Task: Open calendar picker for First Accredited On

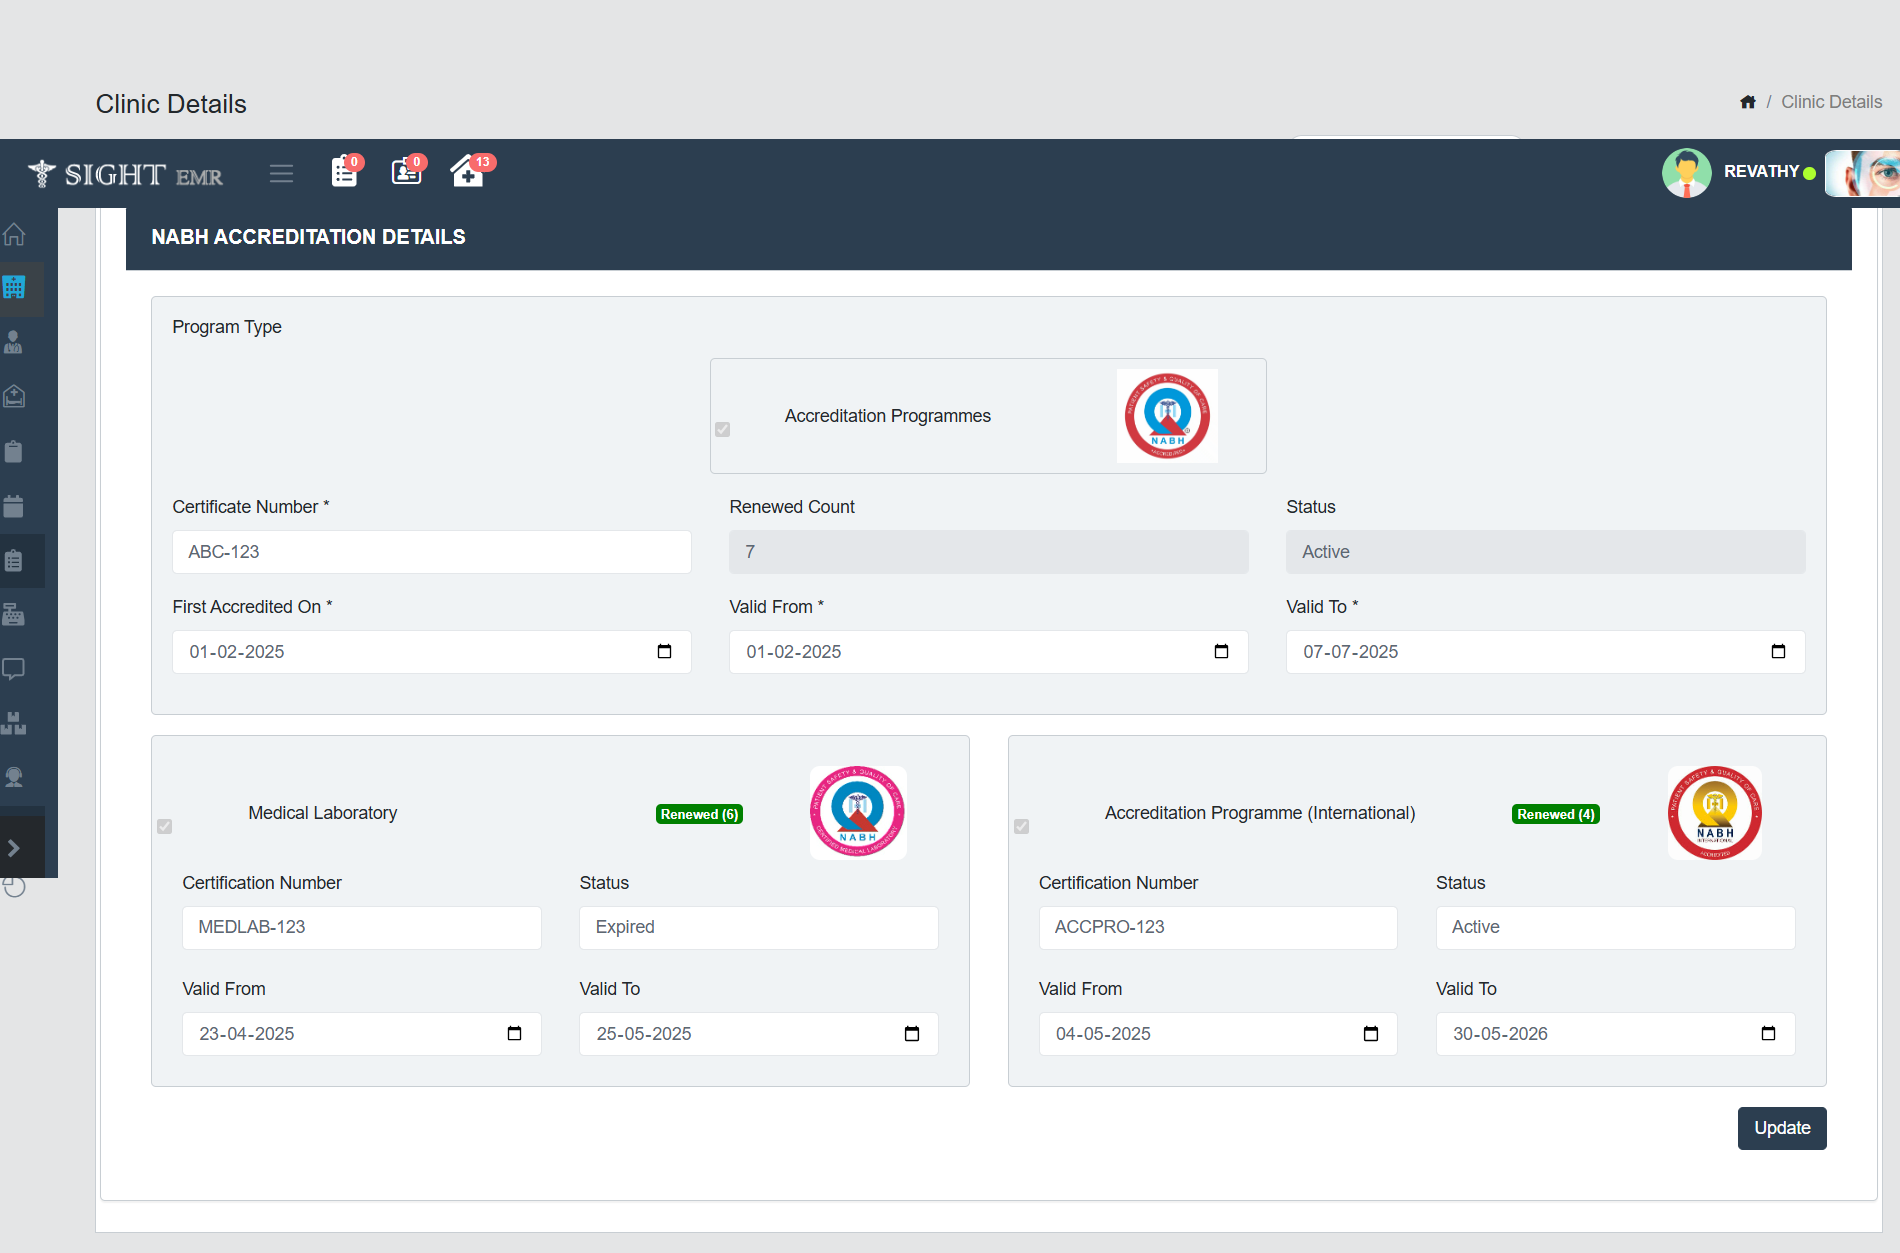Action: (x=664, y=652)
